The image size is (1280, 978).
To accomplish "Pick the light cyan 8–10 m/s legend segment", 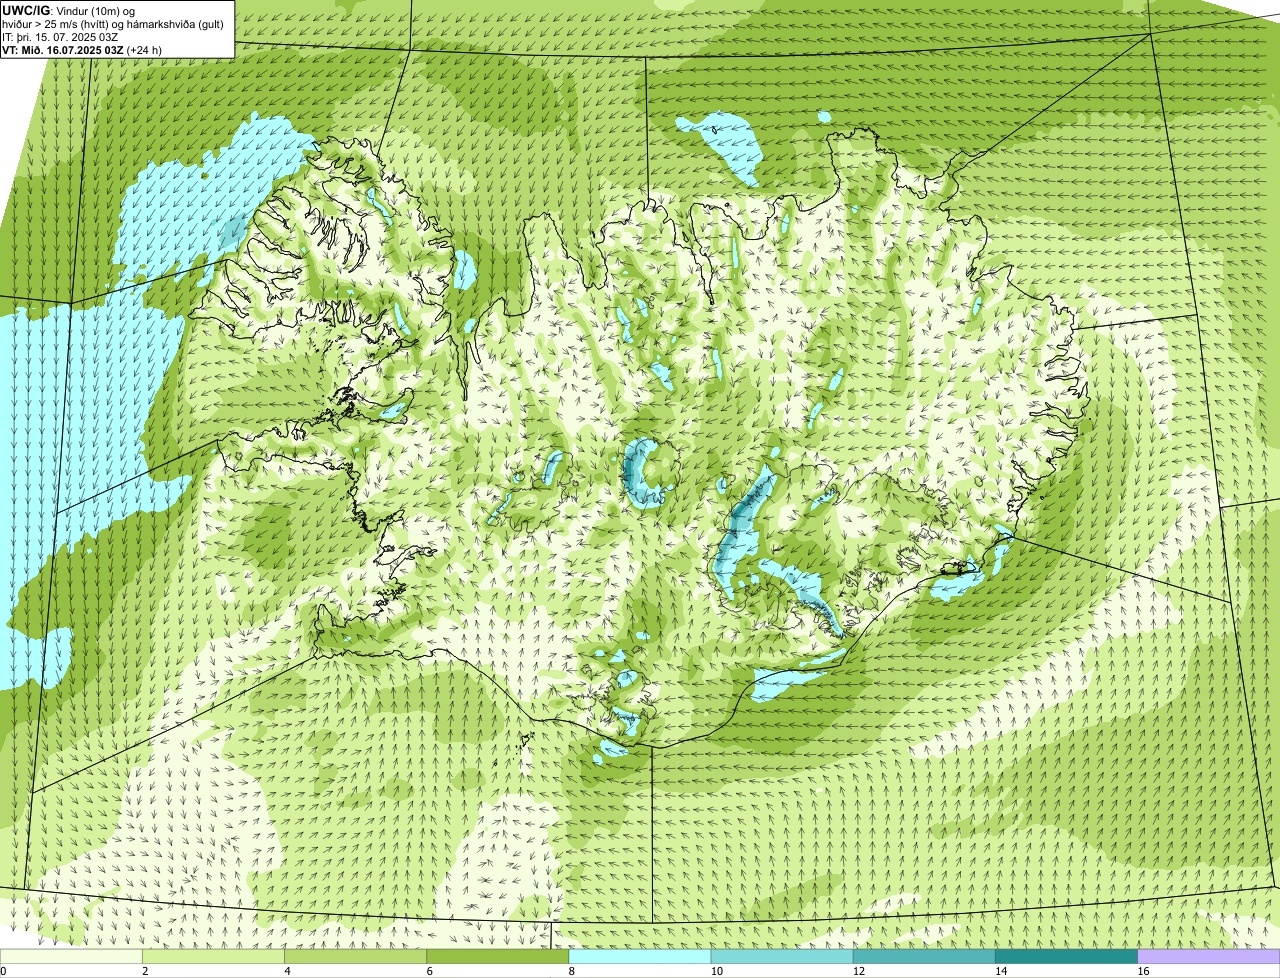I will tap(640, 956).
